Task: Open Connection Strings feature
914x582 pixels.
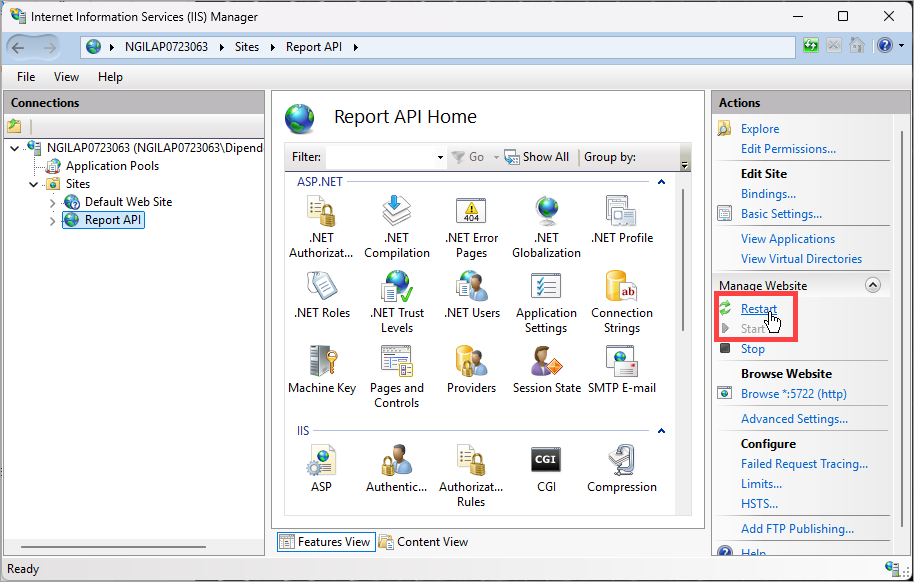Action: [x=621, y=302]
